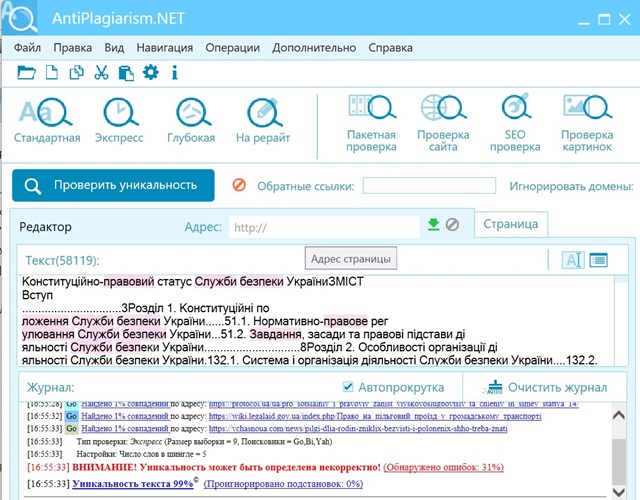Open the Файл menu
Screen dimensions: 640x500
27,48
